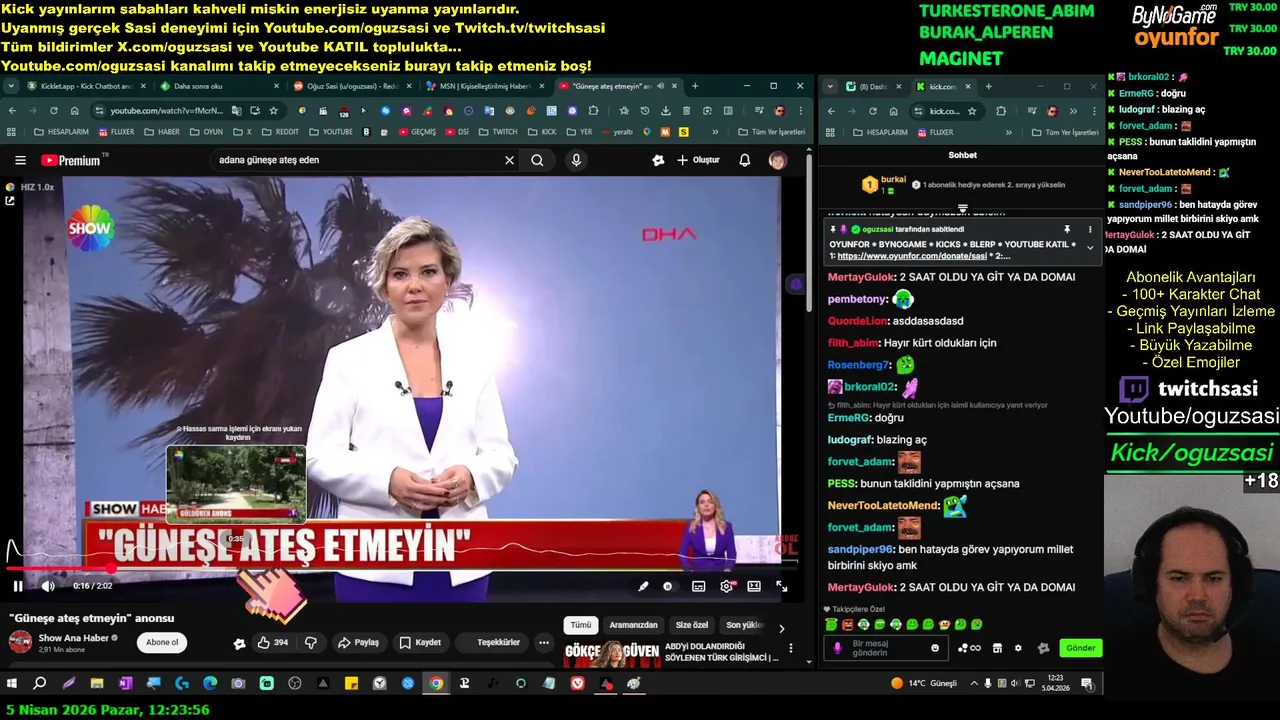The width and height of the screenshot is (1280, 720).
Task: Start voice search with the microphone
Action: click(x=576, y=160)
